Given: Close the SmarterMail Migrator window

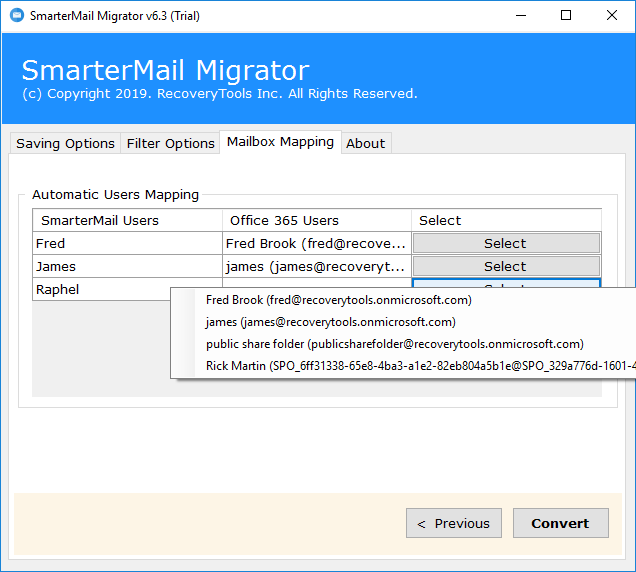Looking at the screenshot, I should (612, 15).
